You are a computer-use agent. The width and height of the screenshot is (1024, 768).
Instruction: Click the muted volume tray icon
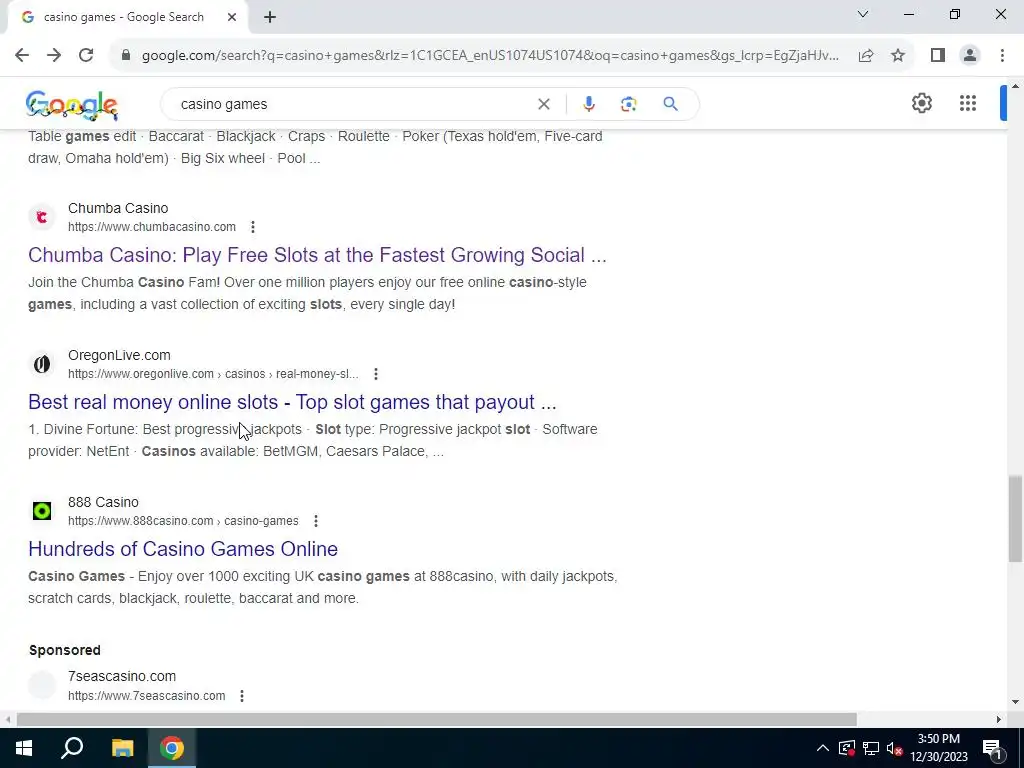(895, 748)
